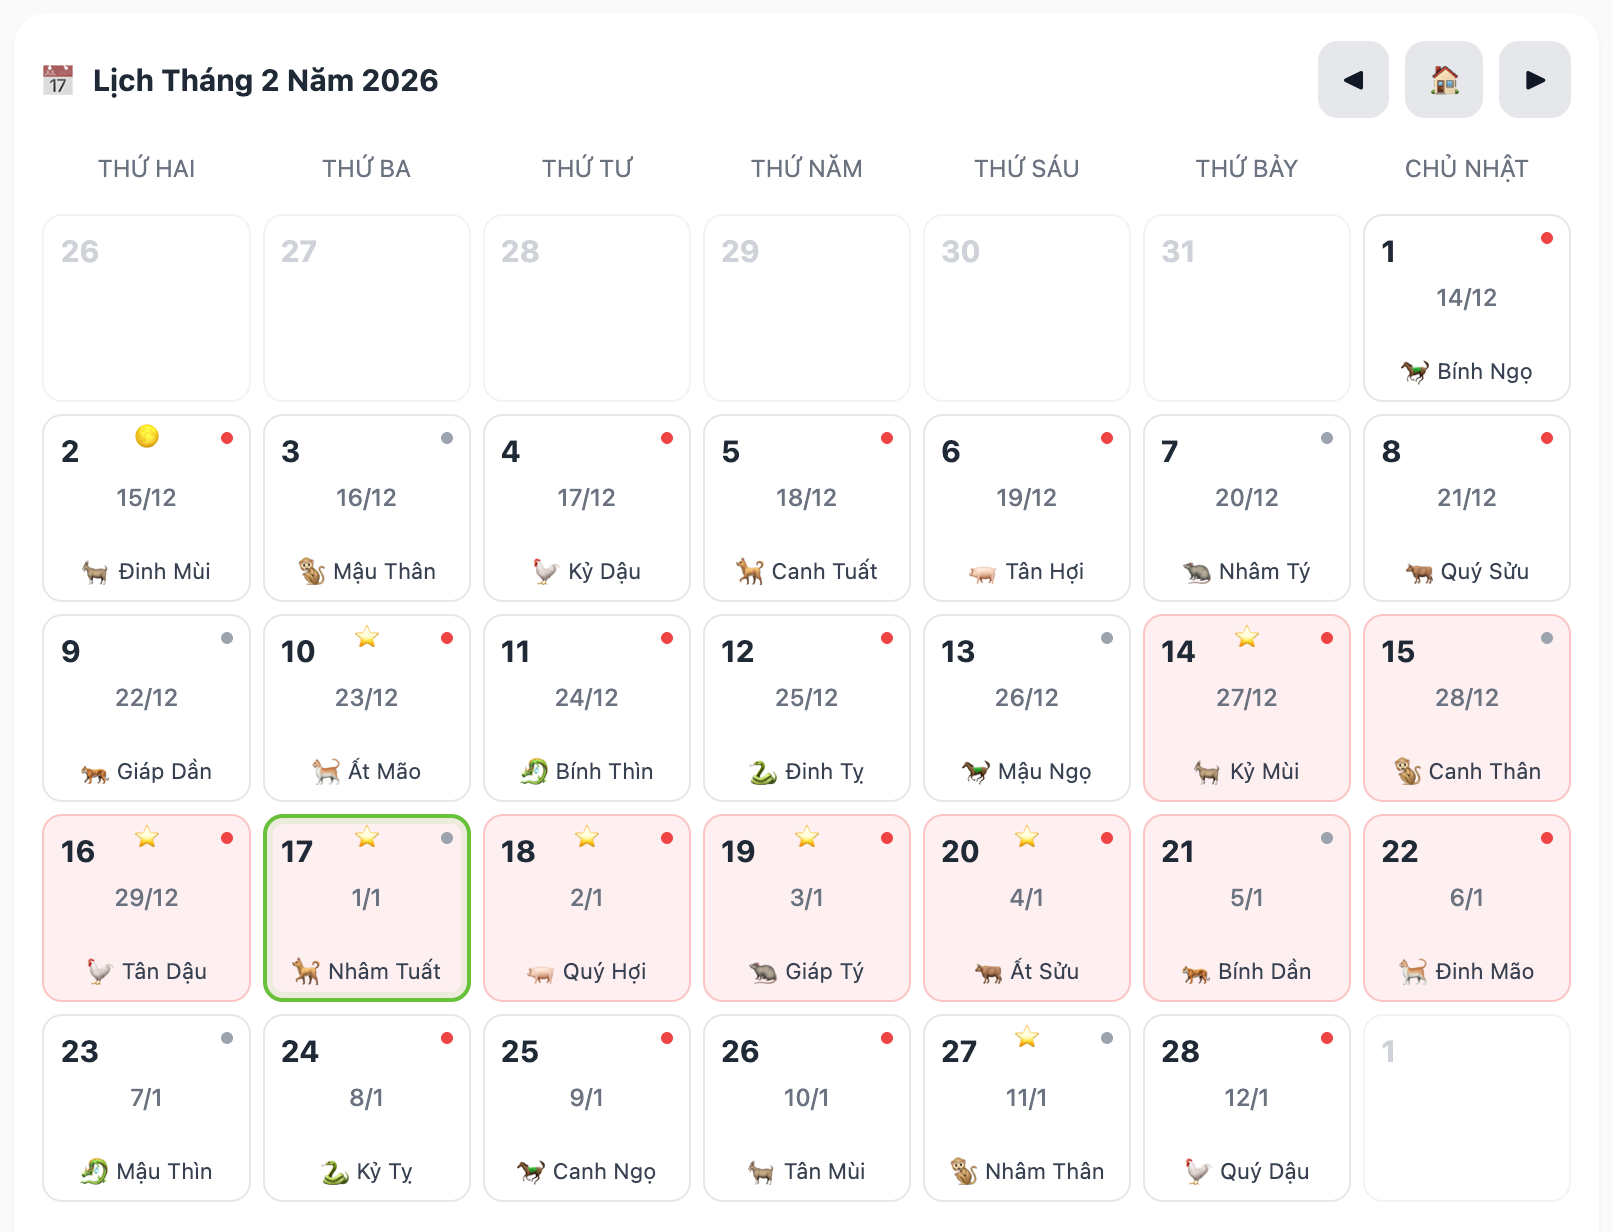
Task: Click the horse icon next to Bính Ngọ
Action: tap(1415, 372)
